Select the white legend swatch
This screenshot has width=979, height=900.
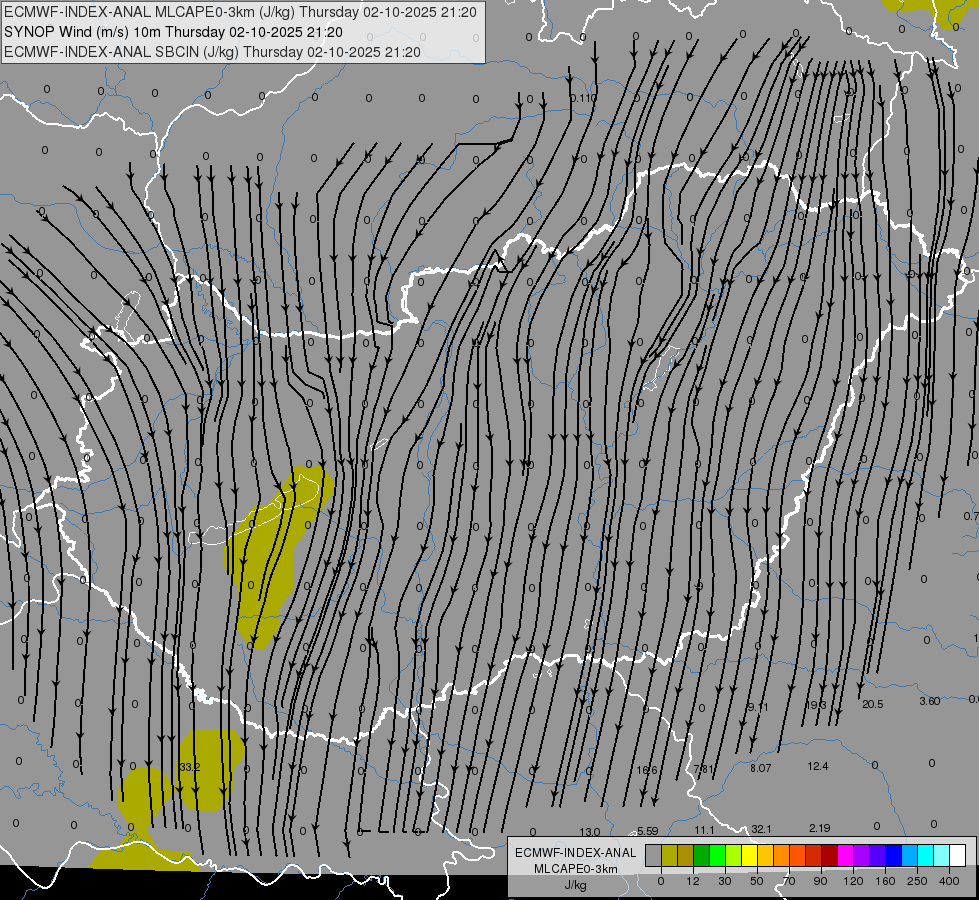point(958,856)
